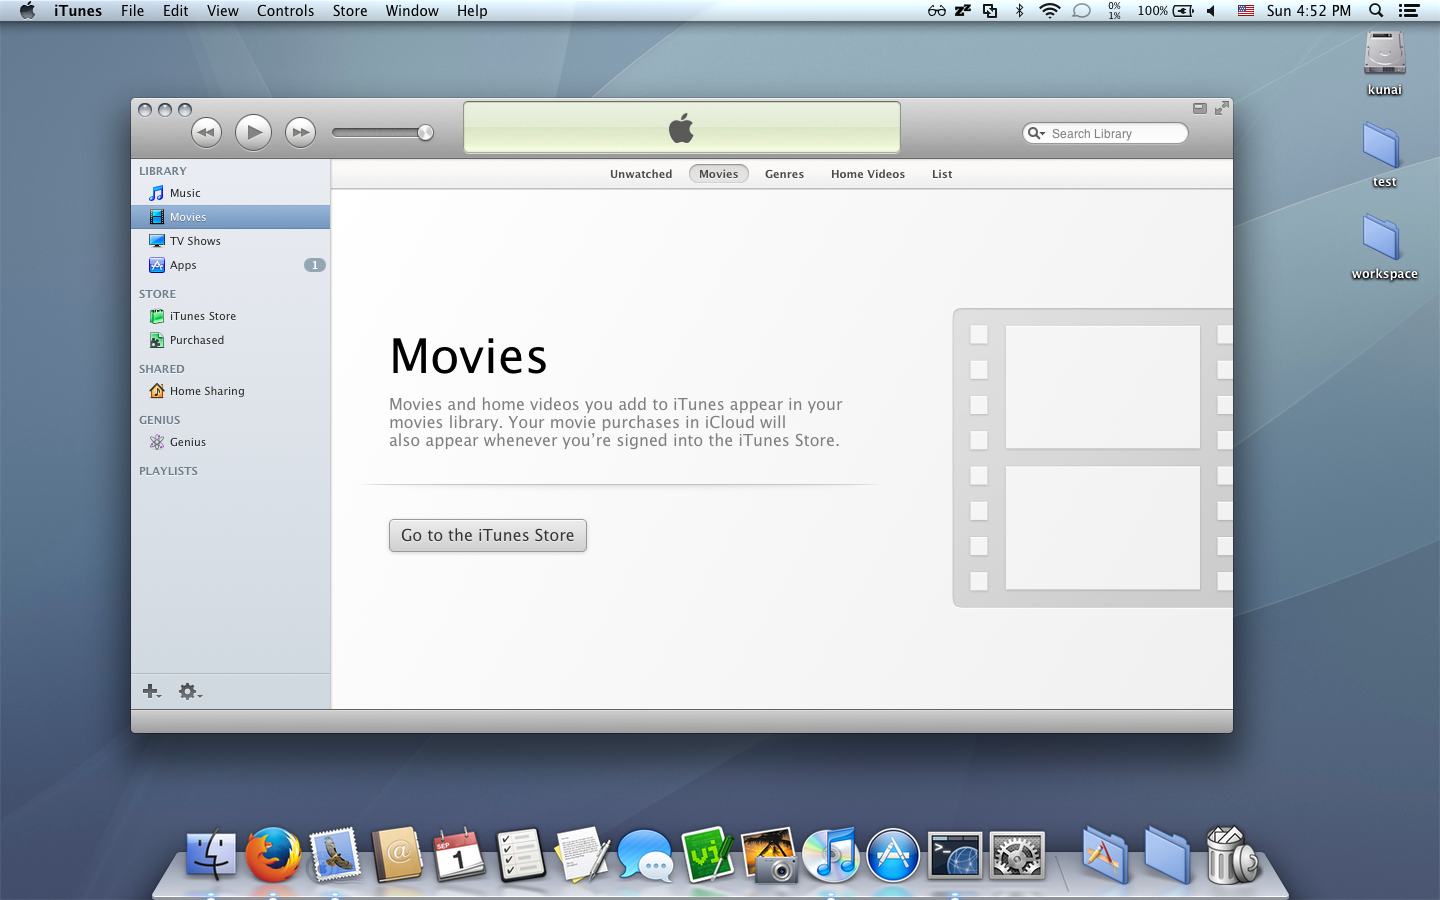Select Movies in the sidebar
Image resolution: width=1440 pixels, height=900 pixels.
coord(230,217)
